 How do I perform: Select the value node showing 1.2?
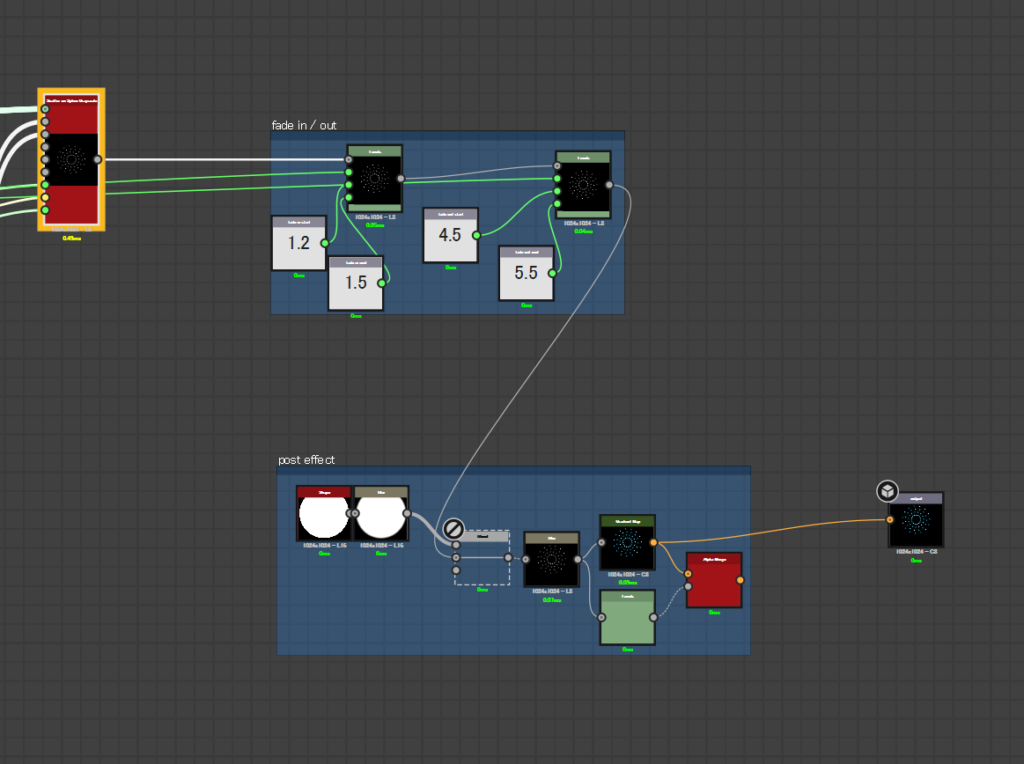coord(298,243)
